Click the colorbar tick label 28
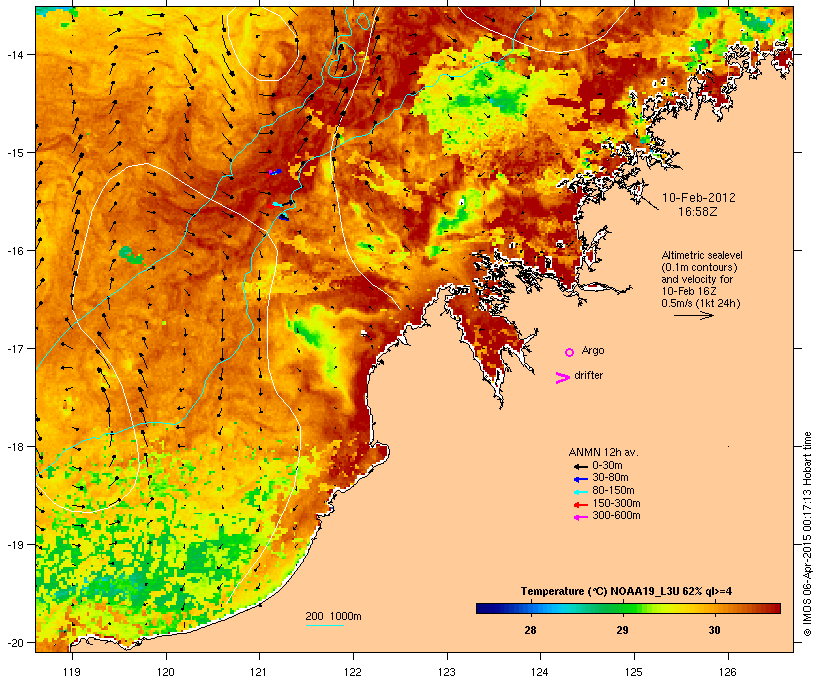This screenshot has width=820, height=680. click(x=530, y=630)
